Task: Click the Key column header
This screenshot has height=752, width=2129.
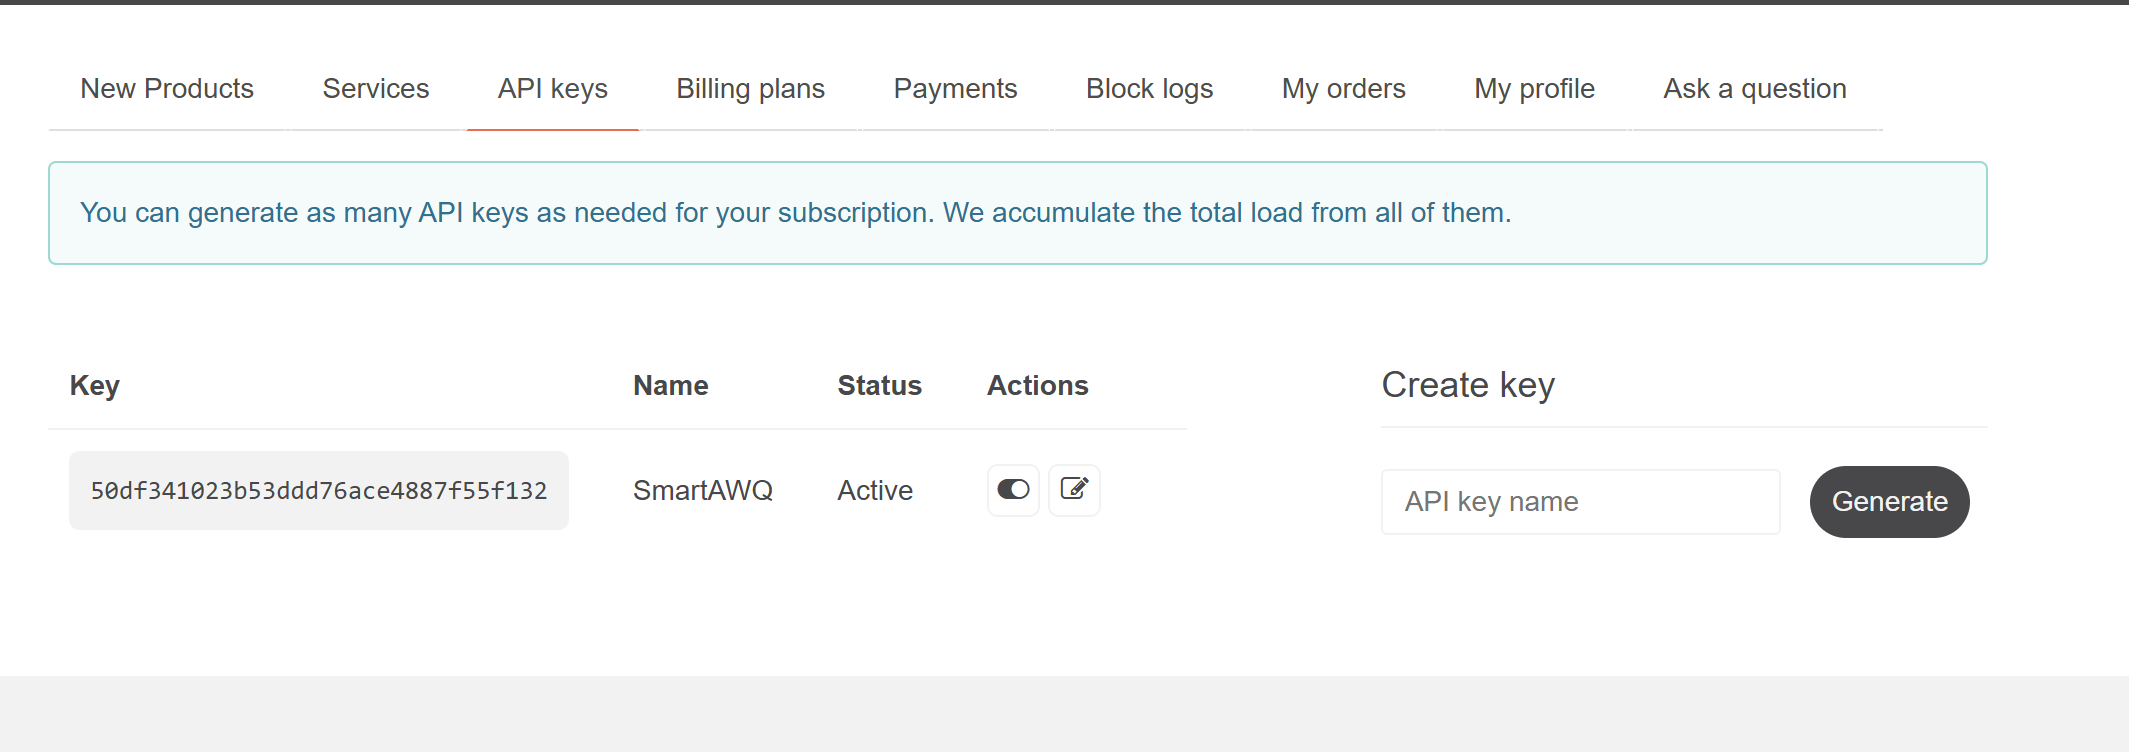Action: pyautogui.click(x=95, y=386)
